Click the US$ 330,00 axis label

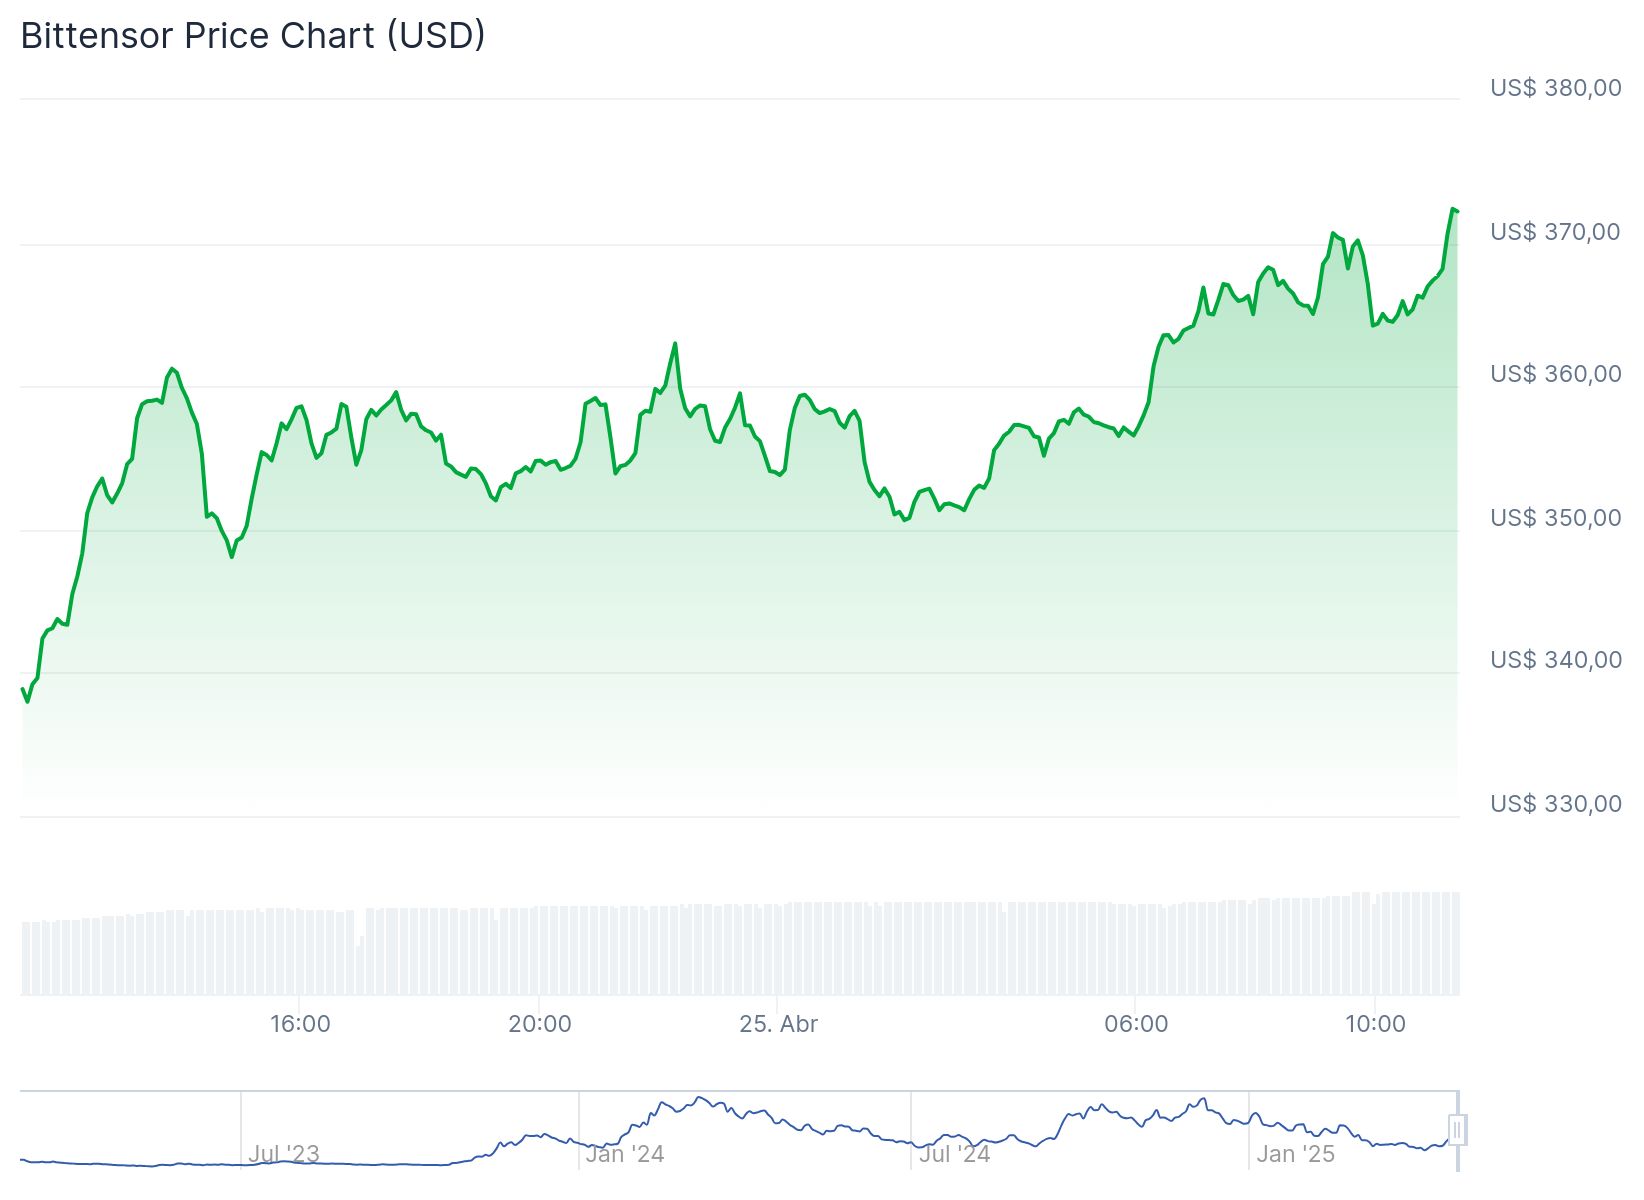tap(1555, 804)
